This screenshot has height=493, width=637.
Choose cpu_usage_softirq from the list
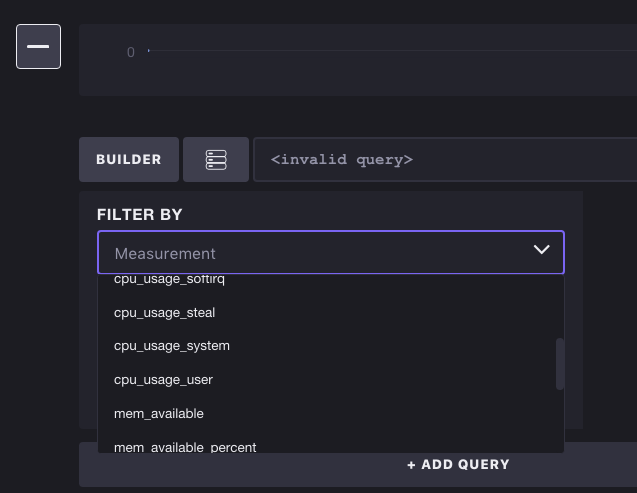pyautogui.click(x=169, y=280)
